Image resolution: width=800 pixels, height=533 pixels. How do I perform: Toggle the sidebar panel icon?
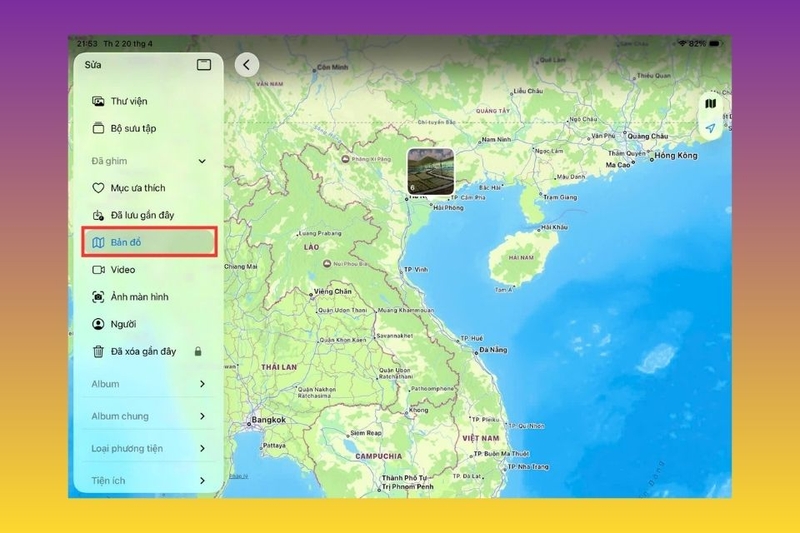(204, 65)
